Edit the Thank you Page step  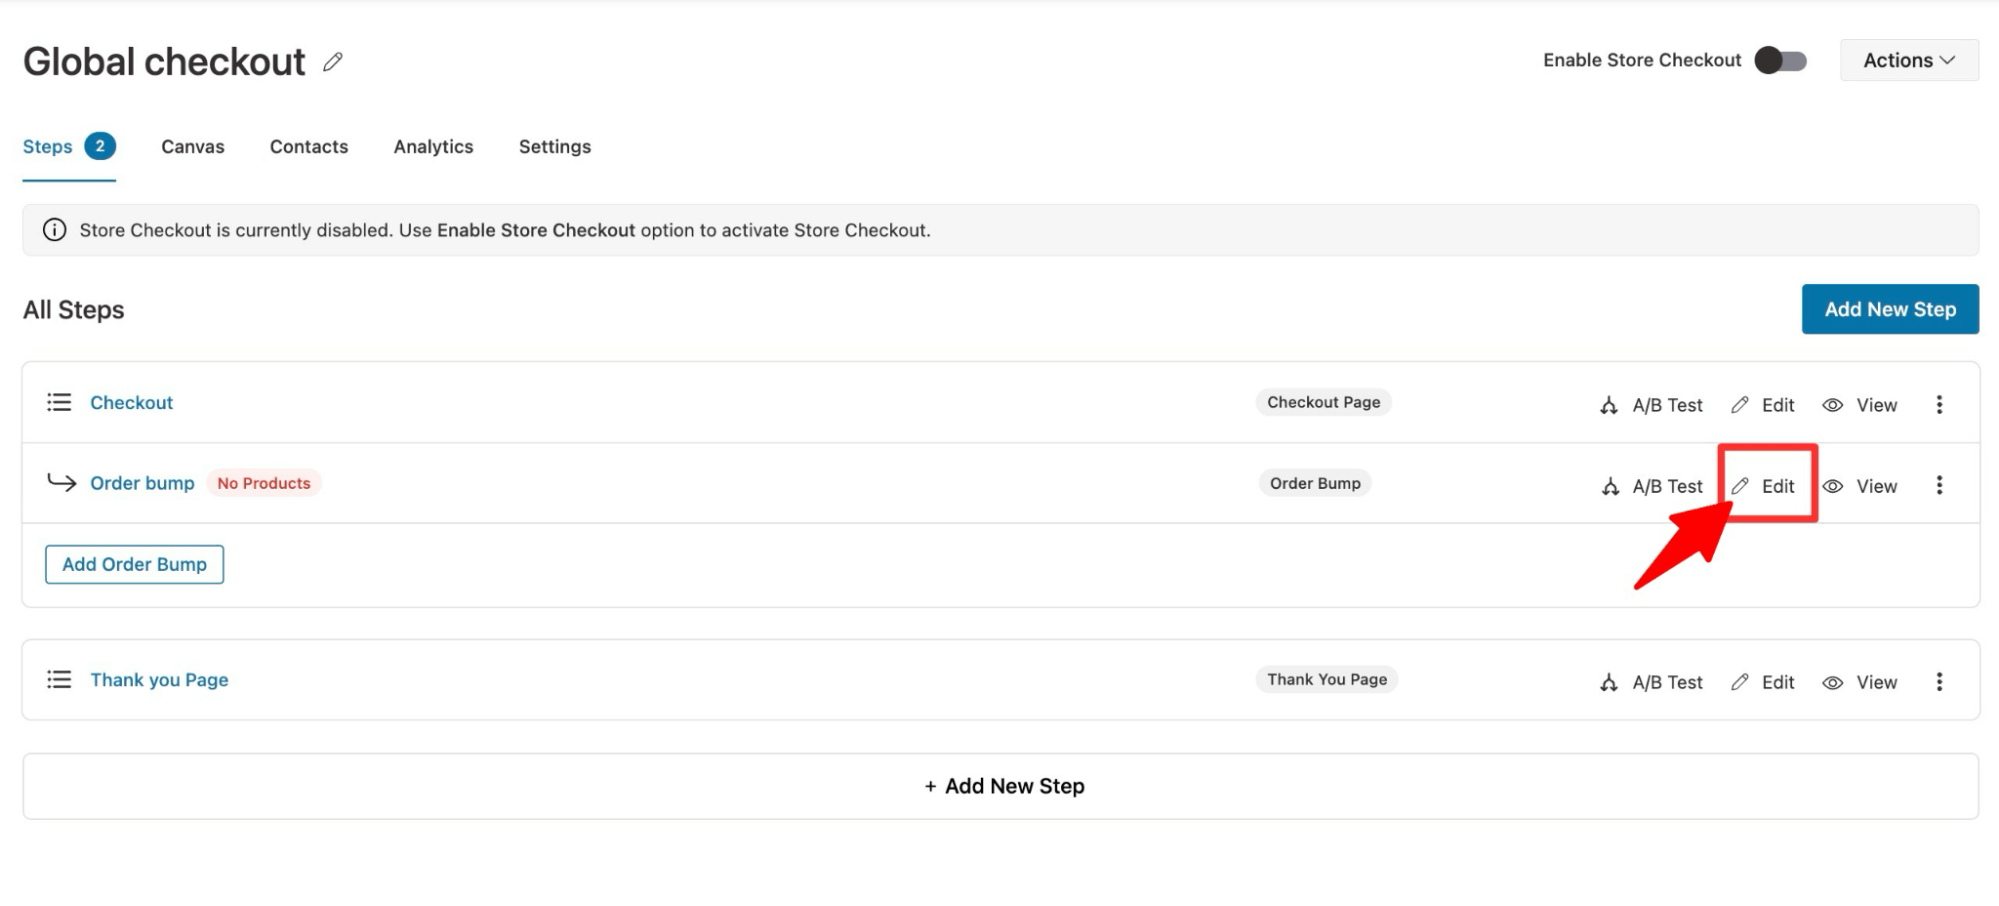point(1764,682)
